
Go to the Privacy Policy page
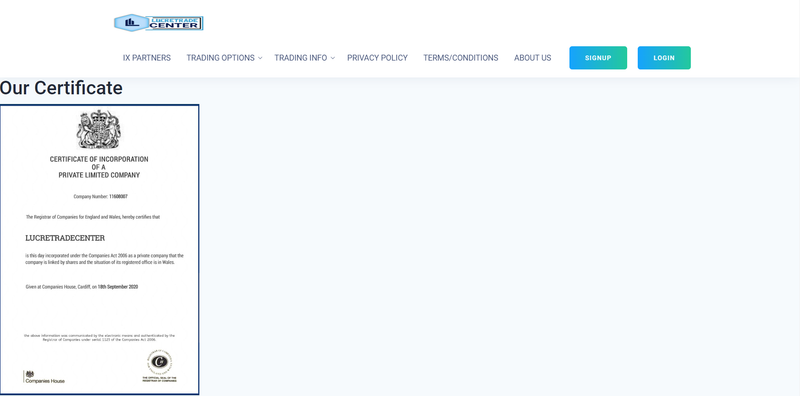click(x=378, y=58)
